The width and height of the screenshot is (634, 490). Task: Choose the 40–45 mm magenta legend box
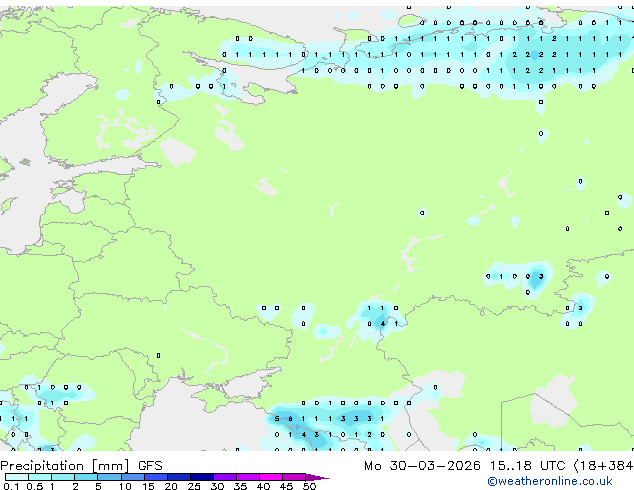pyautogui.click(x=271, y=477)
